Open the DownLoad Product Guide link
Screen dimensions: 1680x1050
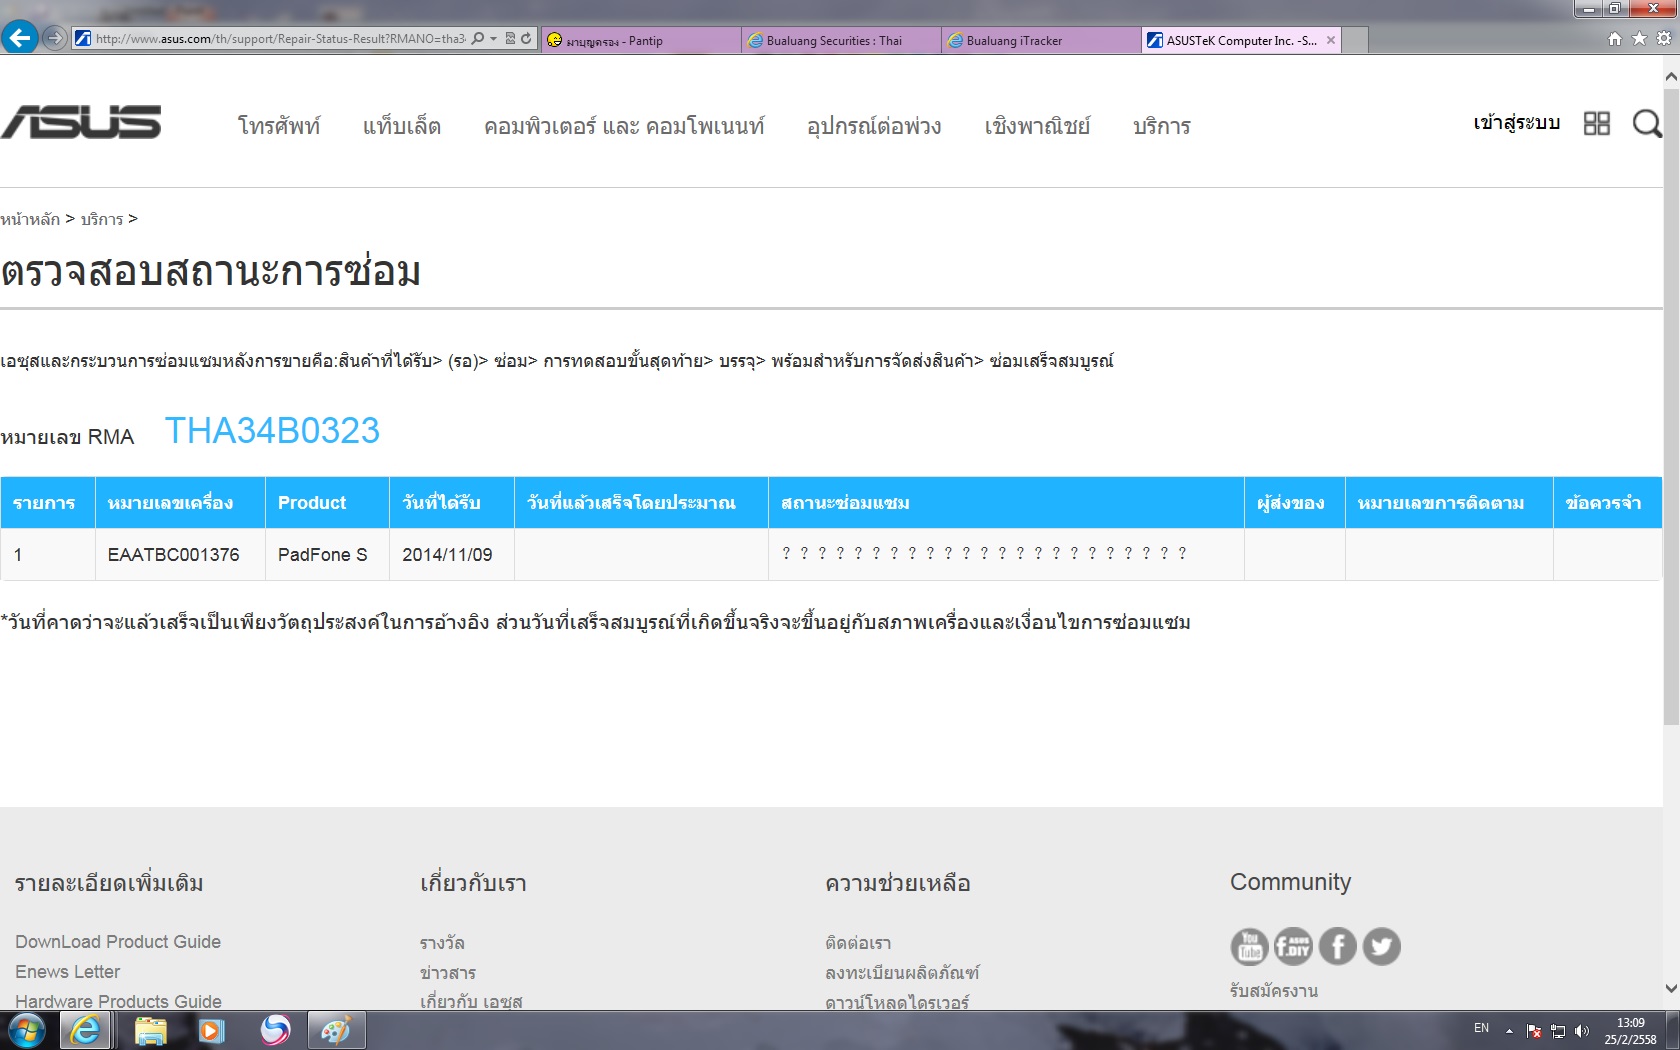[118, 942]
